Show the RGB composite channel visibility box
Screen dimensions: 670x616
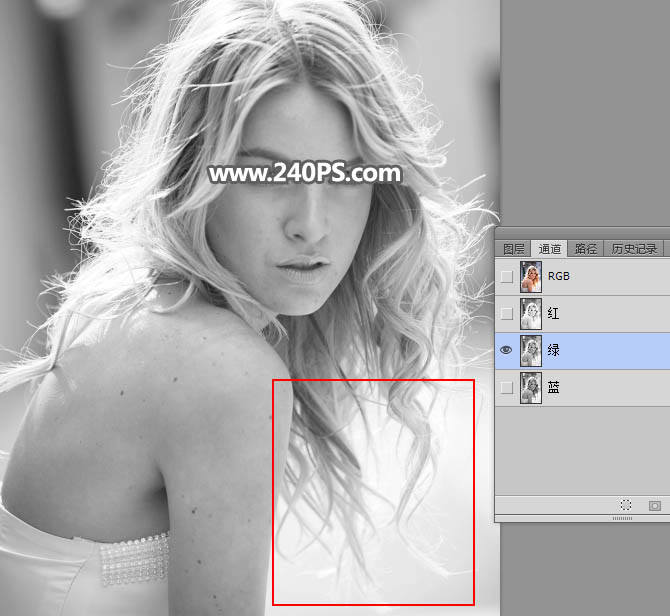(507, 277)
